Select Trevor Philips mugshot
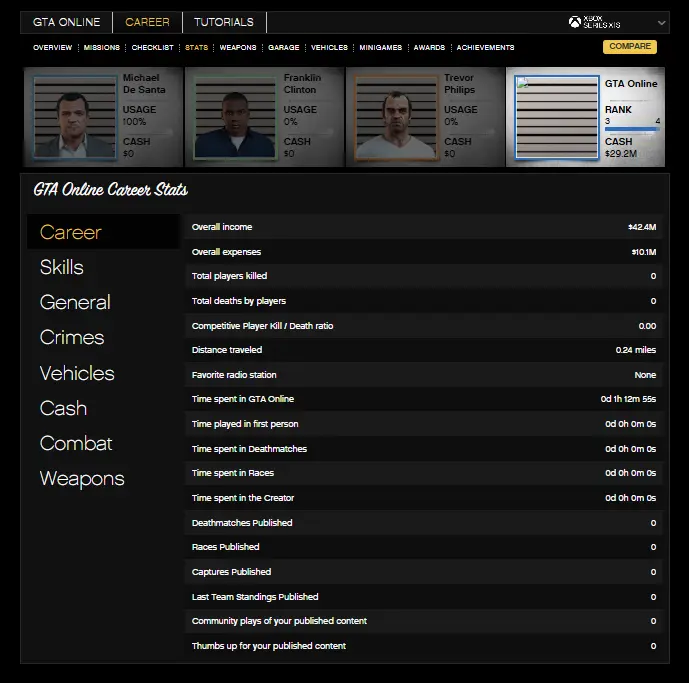The width and height of the screenshot is (689, 683). tap(397, 117)
